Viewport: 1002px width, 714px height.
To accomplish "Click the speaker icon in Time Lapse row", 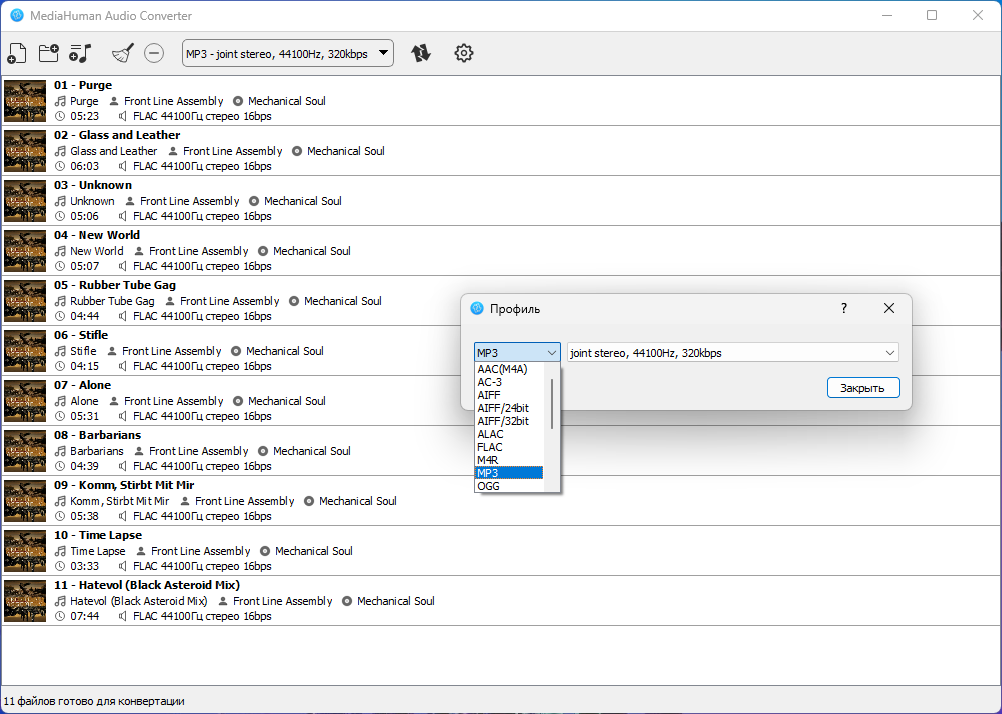I will point(123,566).
